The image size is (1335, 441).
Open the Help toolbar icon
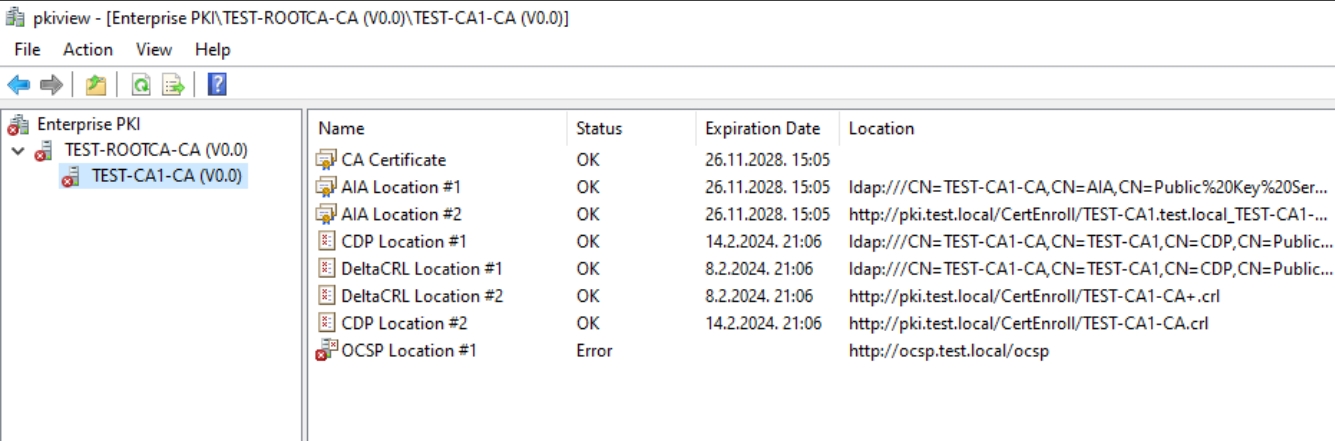[x=216, y=86]
